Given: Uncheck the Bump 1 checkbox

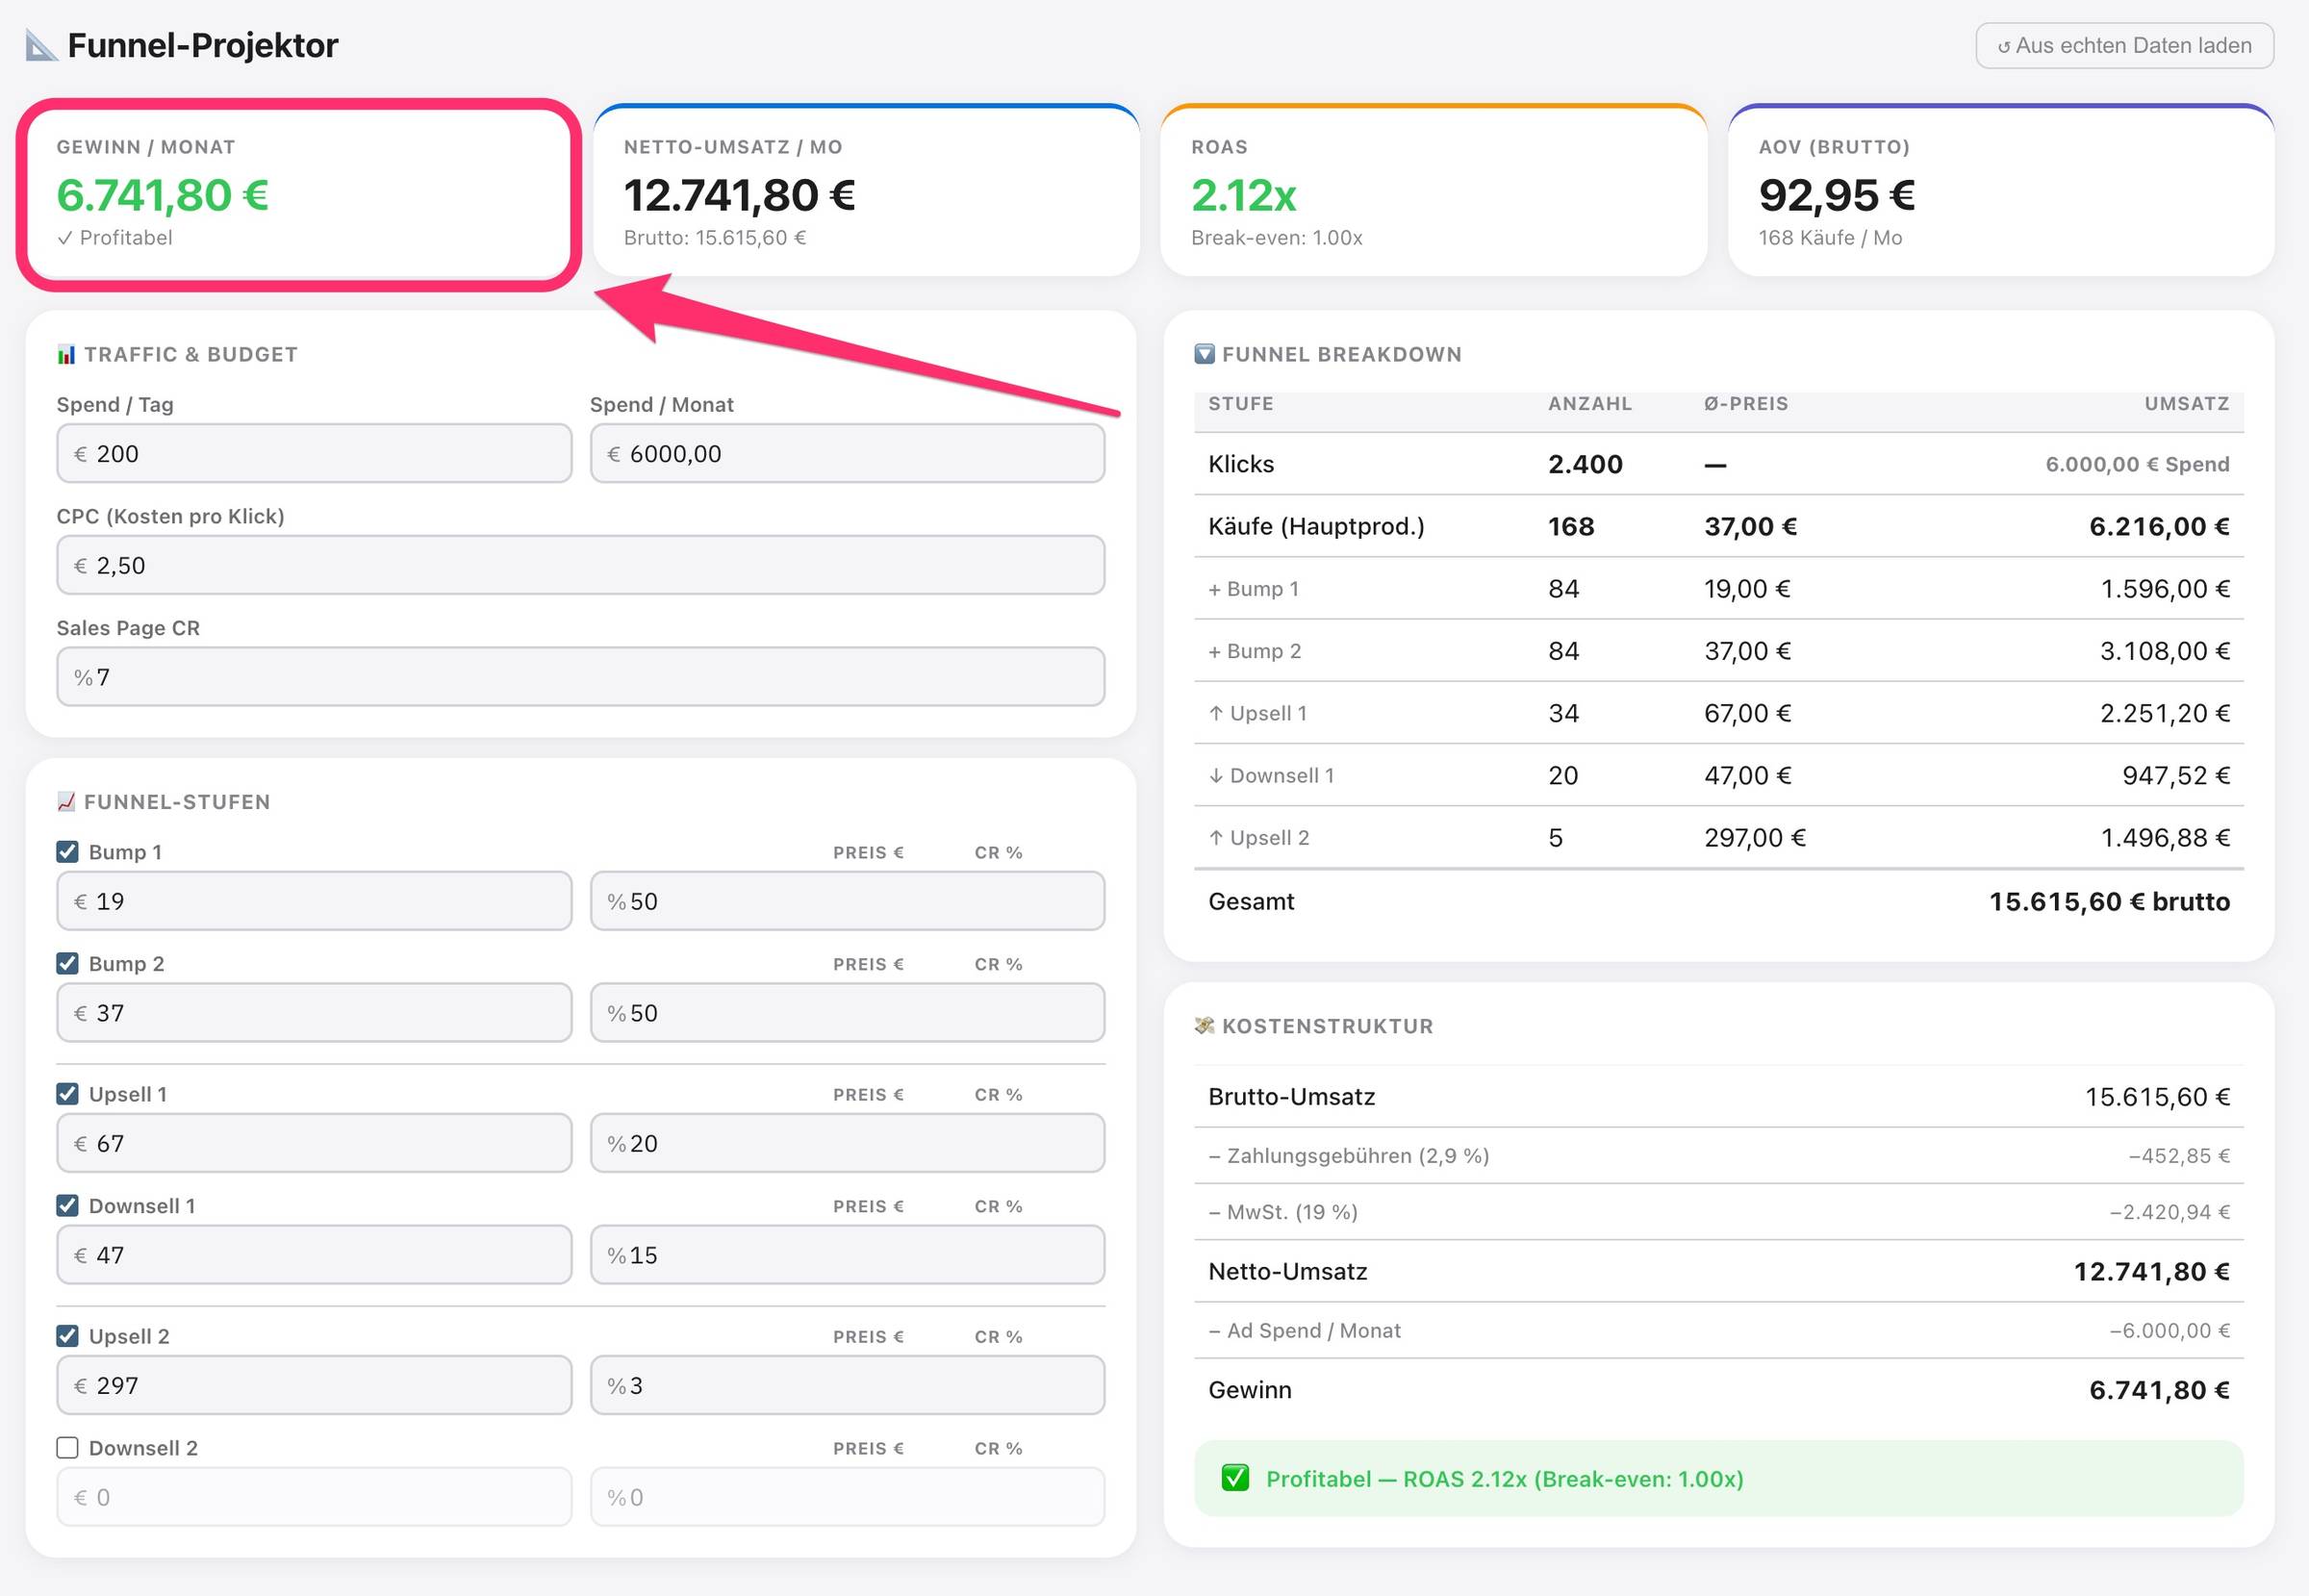Looking at the screenshot, I should (x=68, y=852).
